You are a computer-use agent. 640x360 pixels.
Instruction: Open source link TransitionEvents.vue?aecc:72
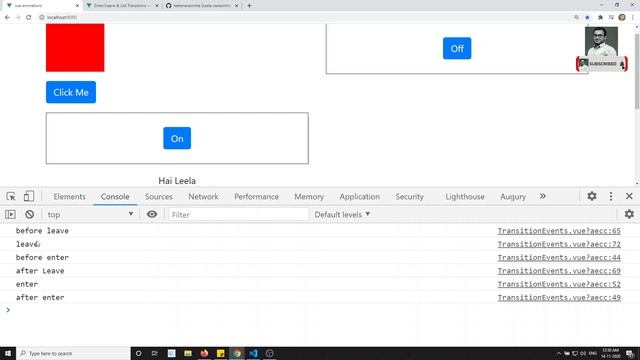pos(559,244)
